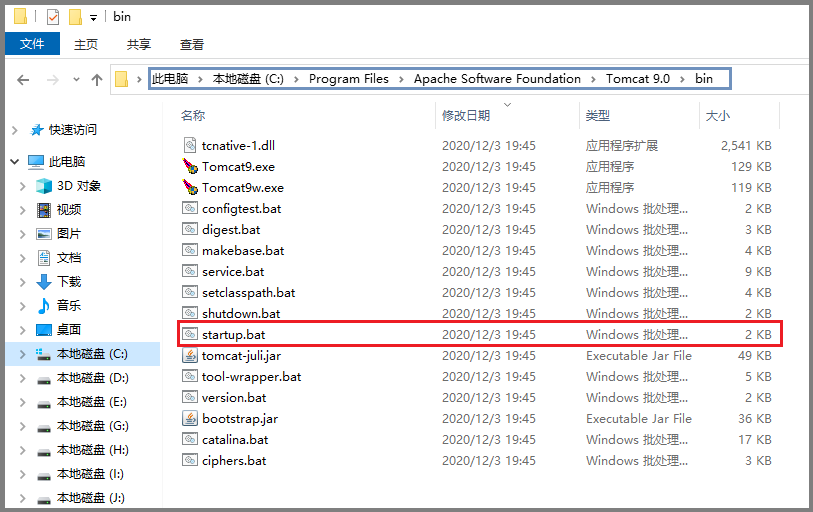Sort by the 修改日期 column header
Viewport: 813px width, 512px height.
[x=466, y=115]
